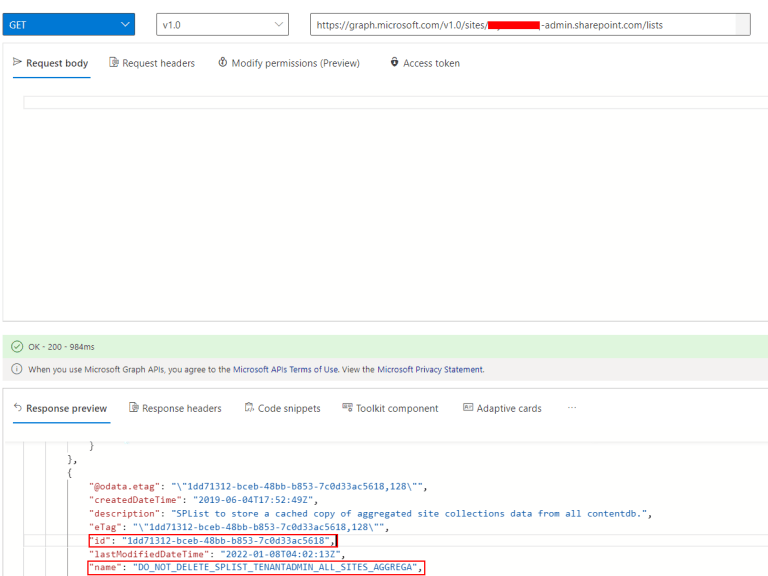
Task: Switch to Response headers tab
Action: coord(175,408)
